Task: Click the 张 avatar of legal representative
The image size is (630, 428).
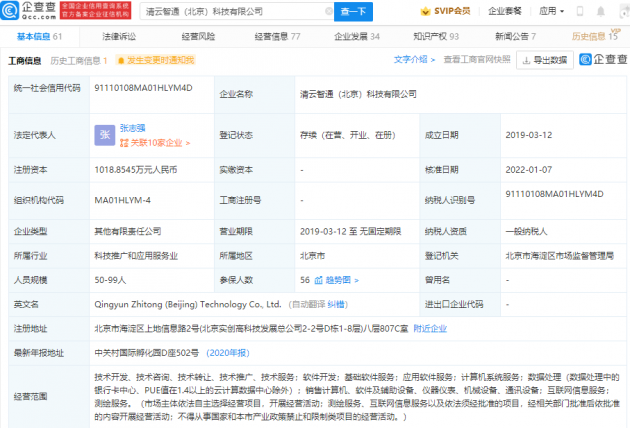Action: click(105, 135)
